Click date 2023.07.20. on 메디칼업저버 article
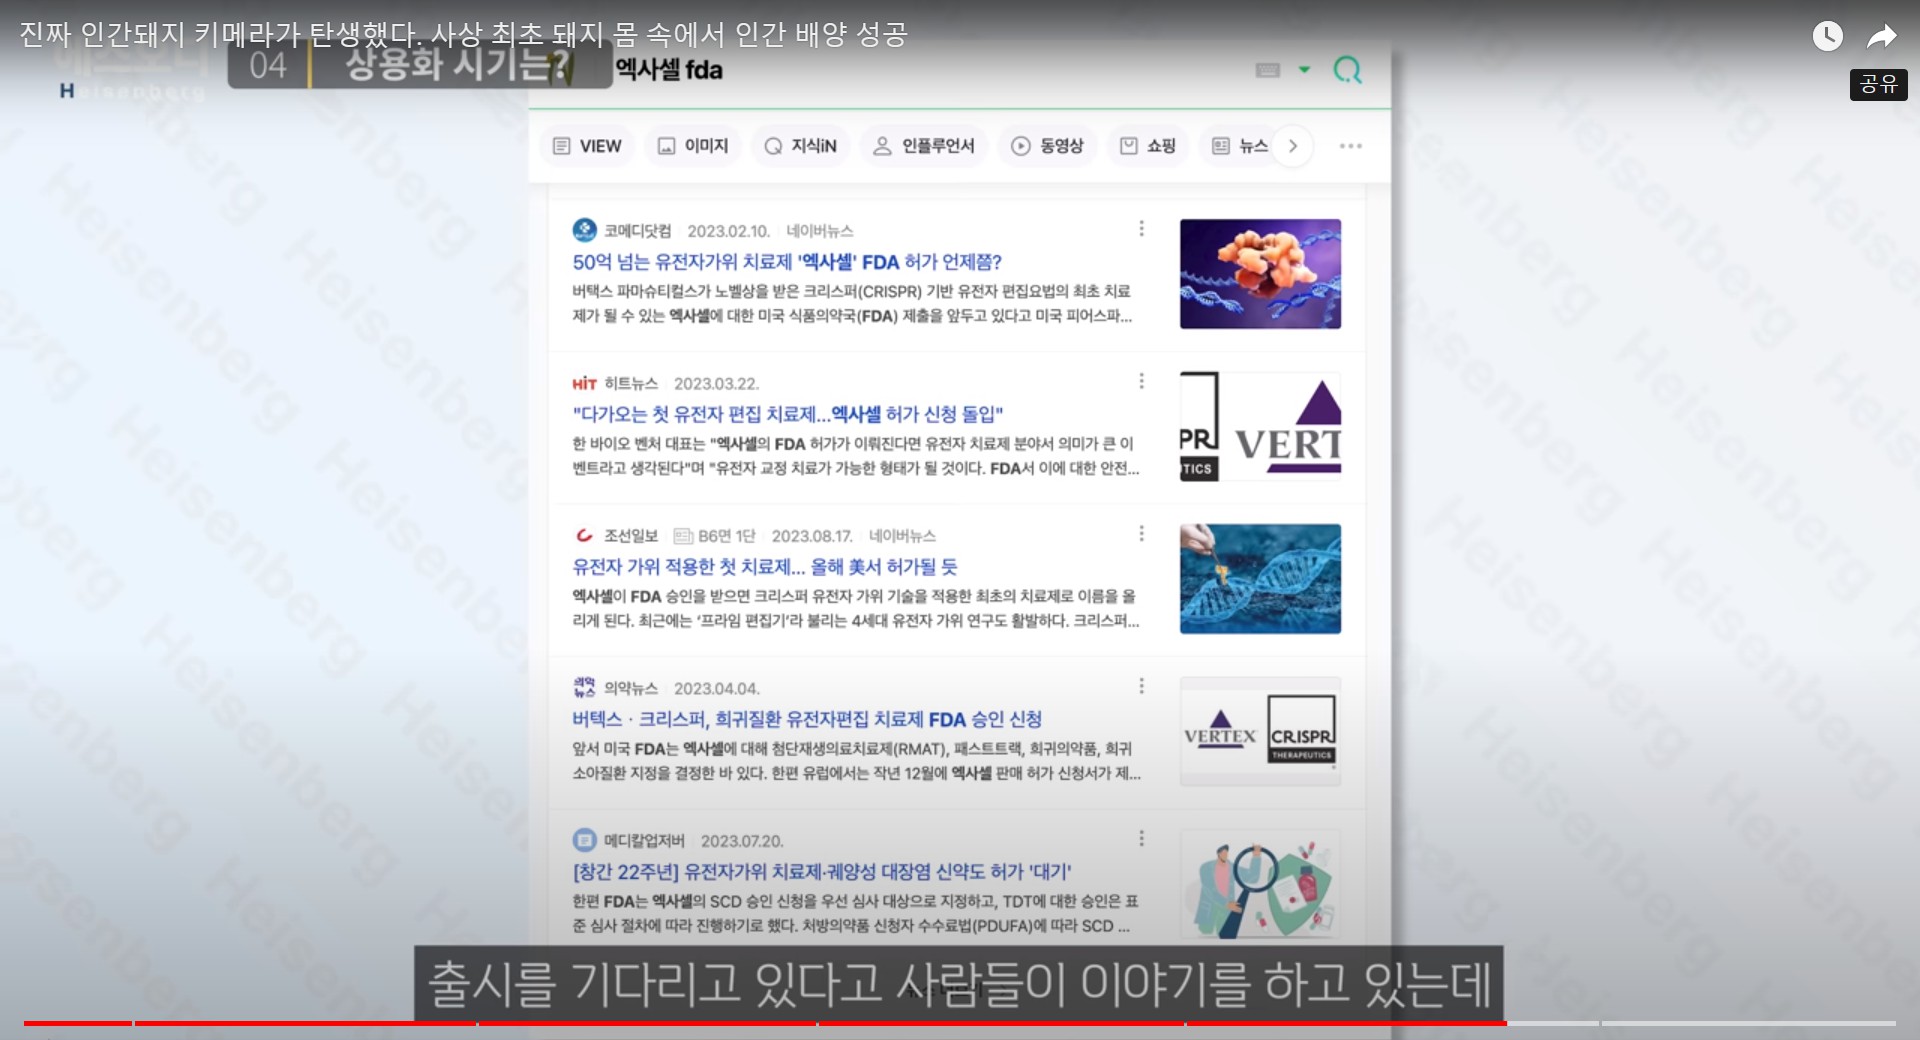This screenshot has height=1040, width=1920. click(x=742, y=841)
